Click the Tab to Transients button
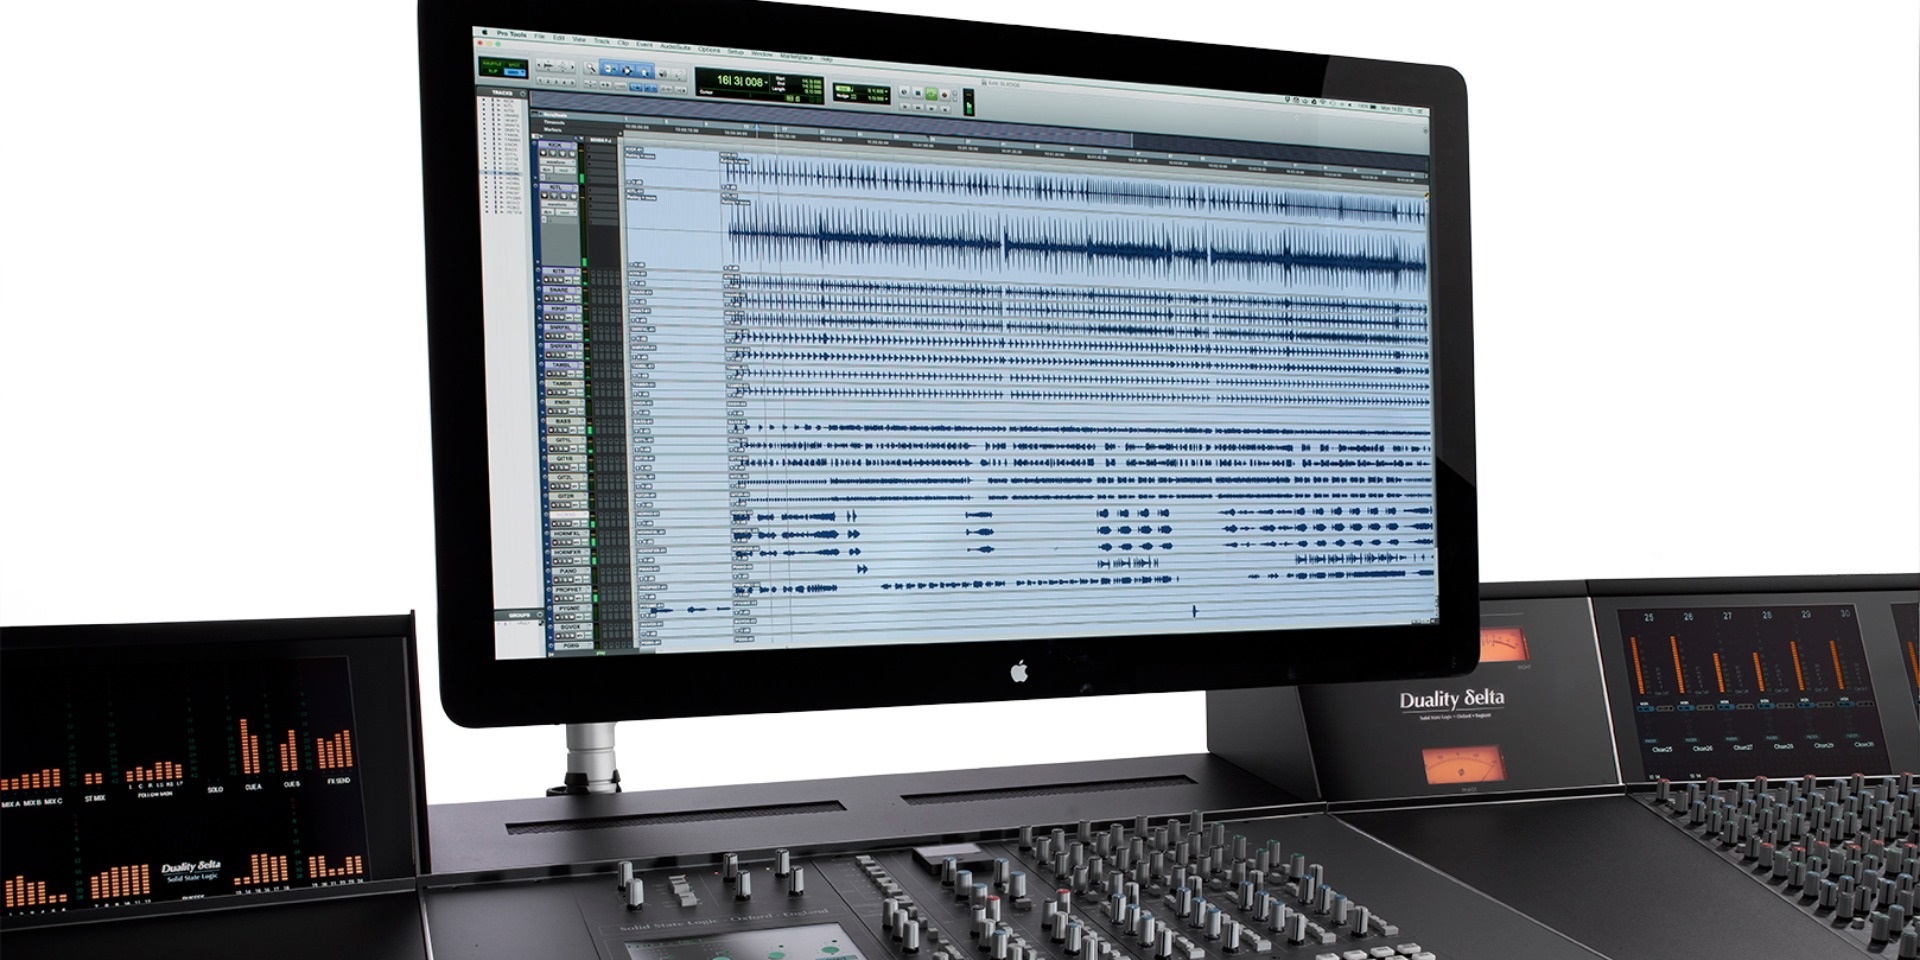Image resolution: width=1920 pixels, height=960 pixels. (x=605, y=85)
